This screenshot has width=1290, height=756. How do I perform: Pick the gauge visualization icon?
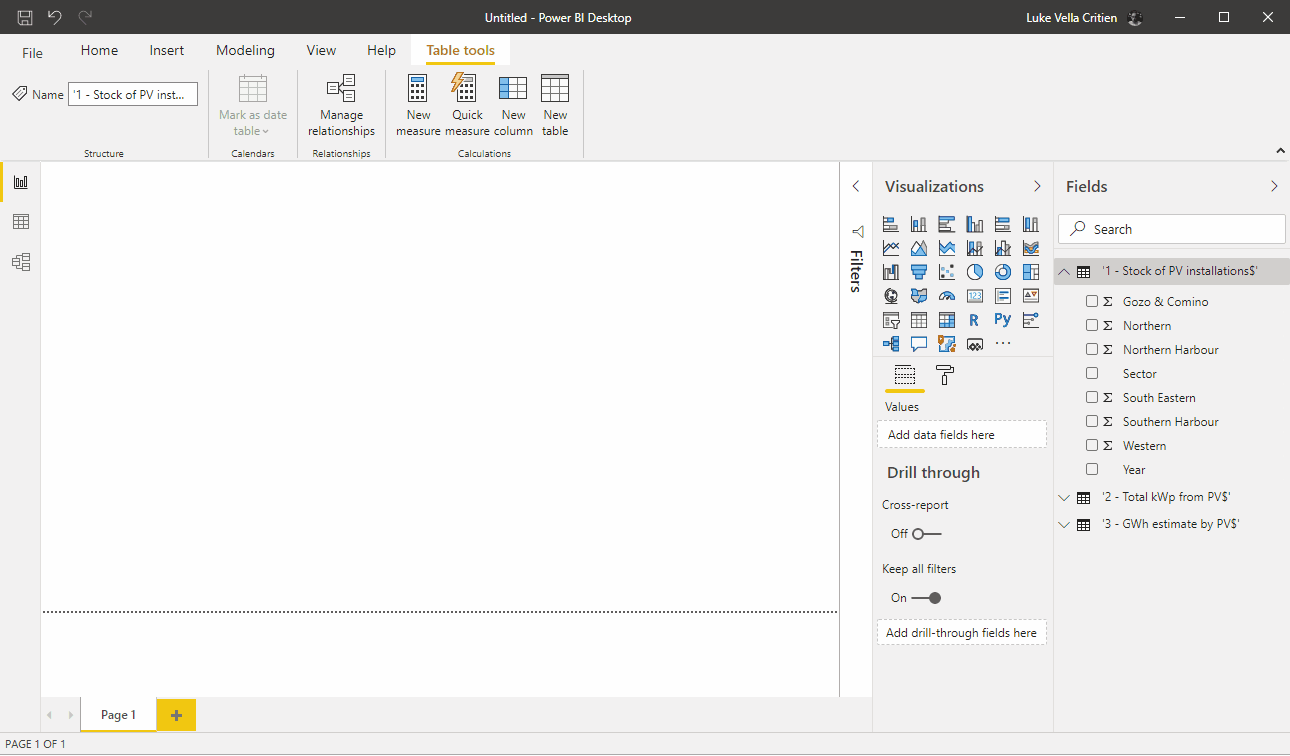tap(947, 296)
